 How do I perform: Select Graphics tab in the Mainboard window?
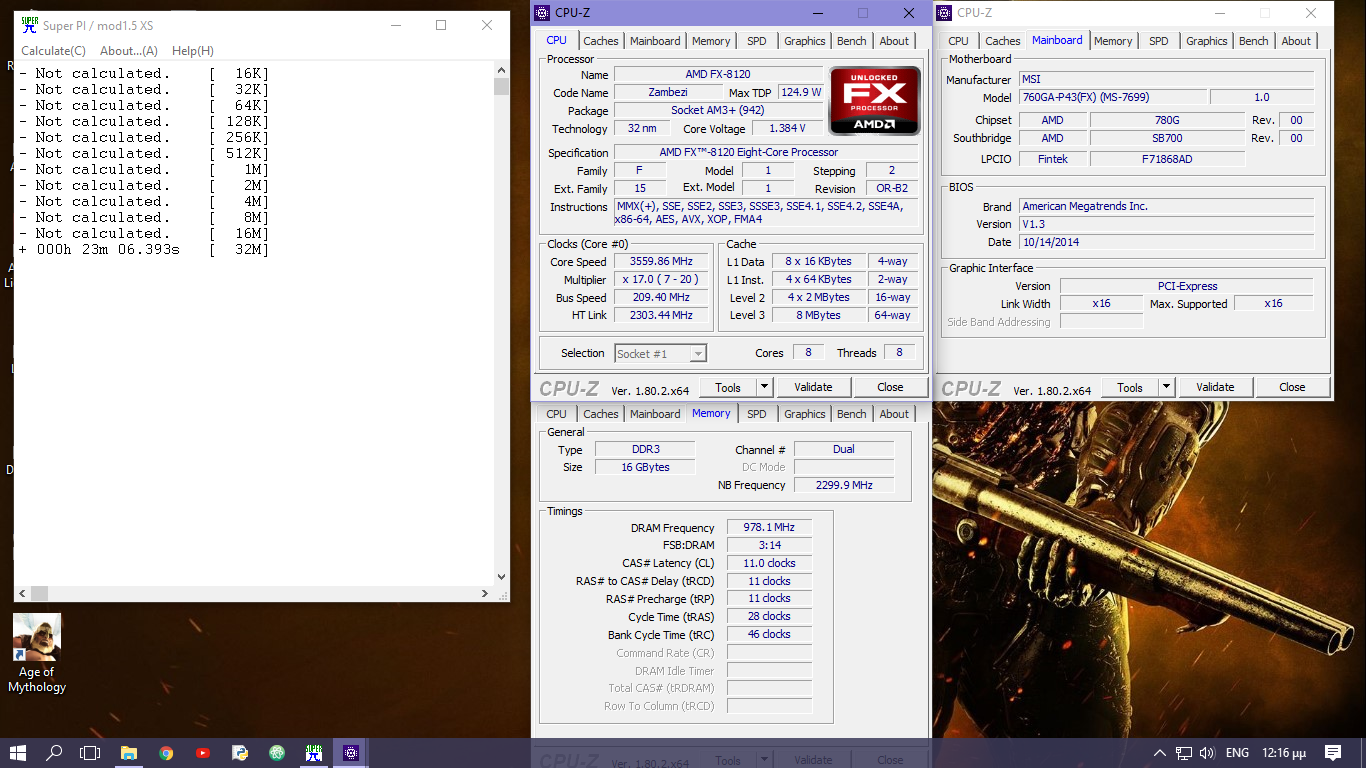tap(1207, 41)
